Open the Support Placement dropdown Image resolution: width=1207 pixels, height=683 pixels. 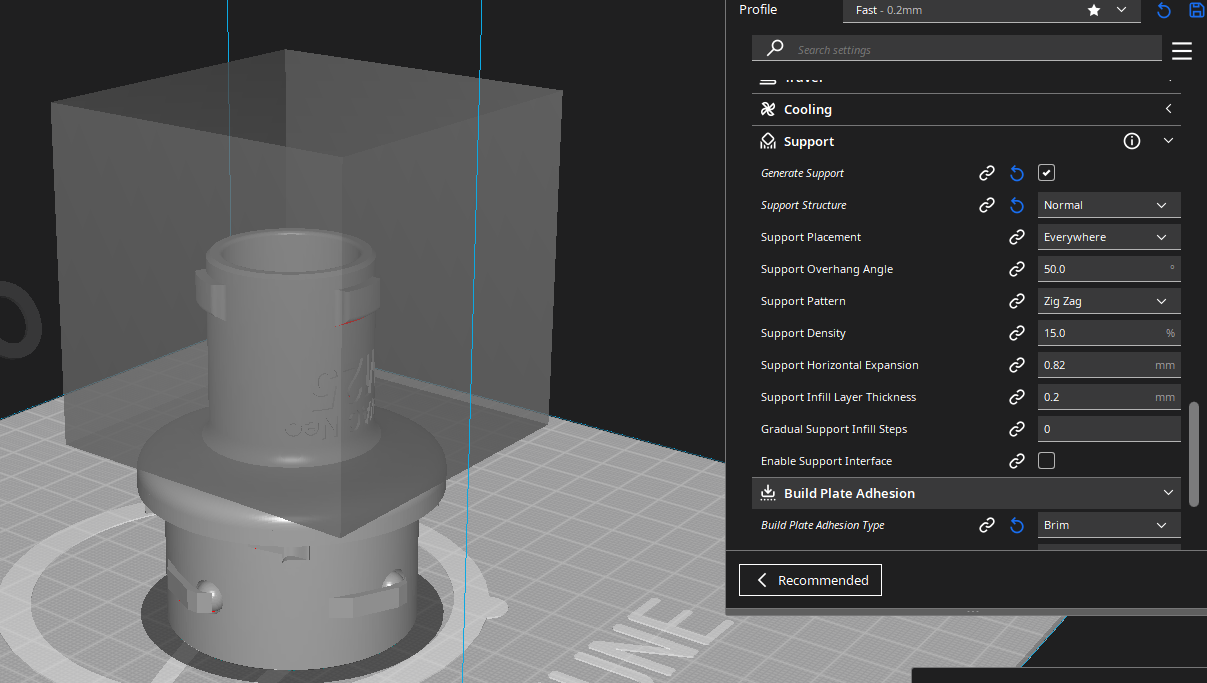pos(1108,237)
